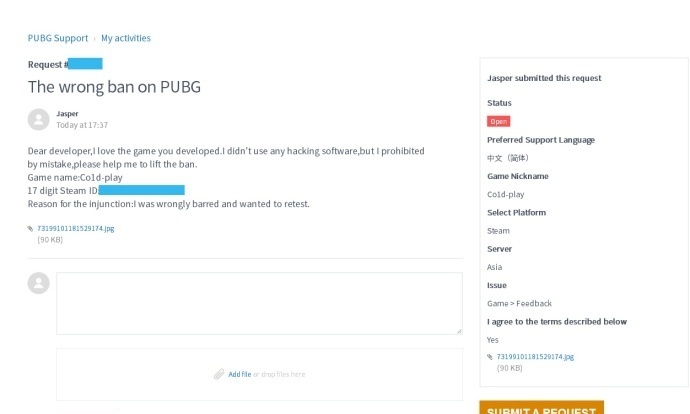
Task: Click the paperclip icon under the request message
Action: (31, 228)
